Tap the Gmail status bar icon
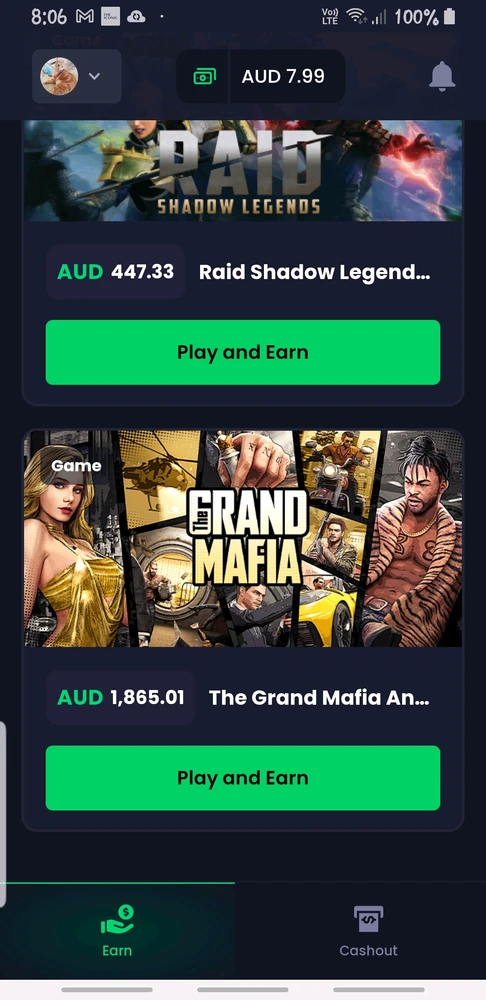Screen dimensions: 486x1000 (85, 17)
